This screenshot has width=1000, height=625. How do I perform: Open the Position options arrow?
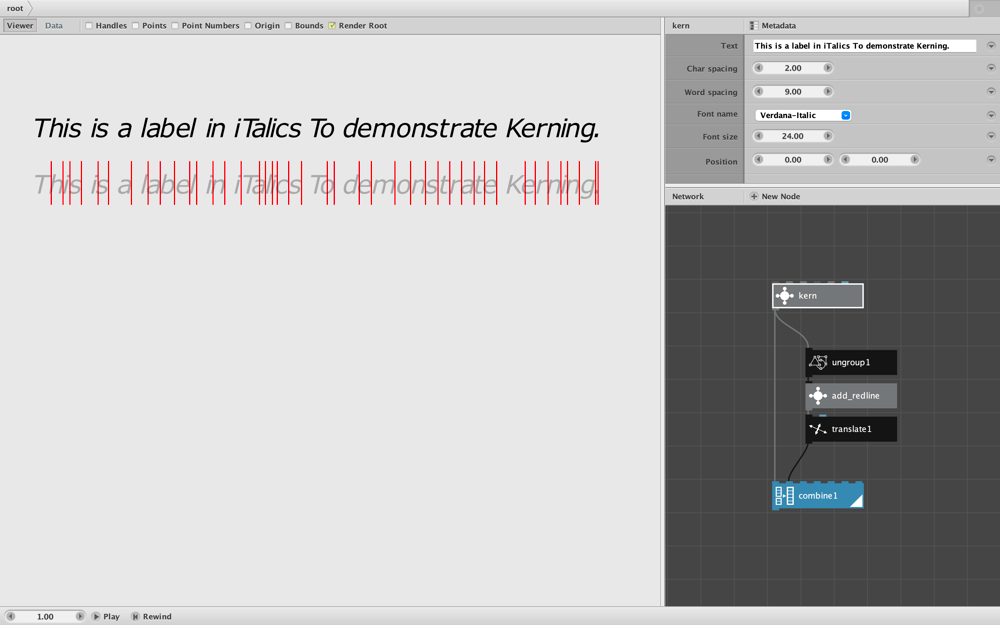991,159
